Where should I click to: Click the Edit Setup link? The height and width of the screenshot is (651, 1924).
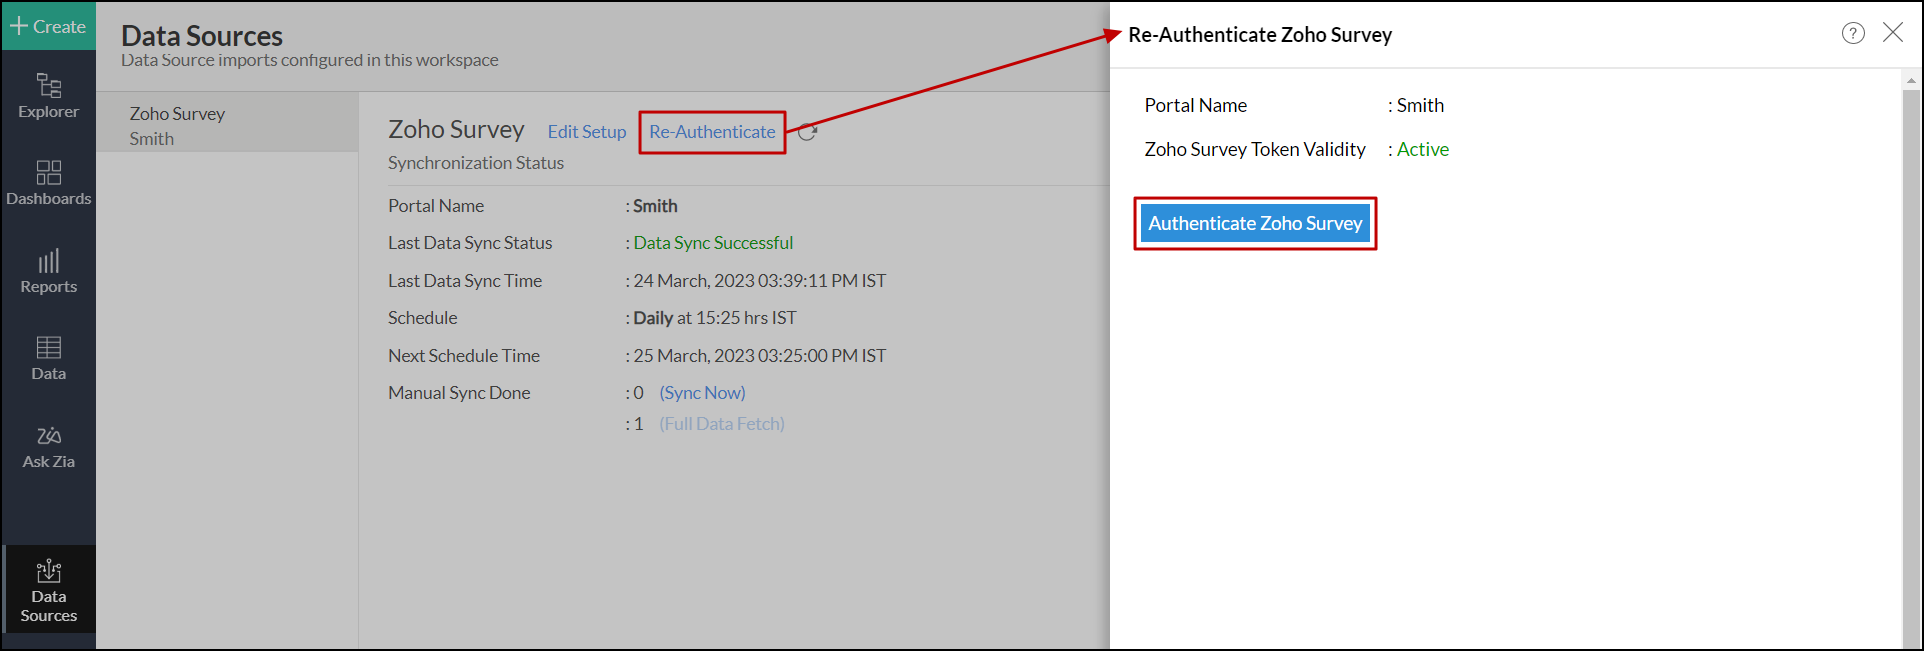point(587,132)
